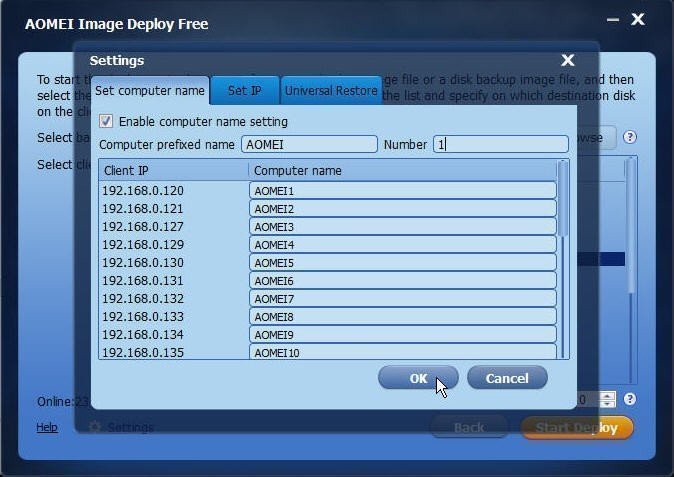Edit the AOMEI1 computer name field

click(x=403, y=190)
